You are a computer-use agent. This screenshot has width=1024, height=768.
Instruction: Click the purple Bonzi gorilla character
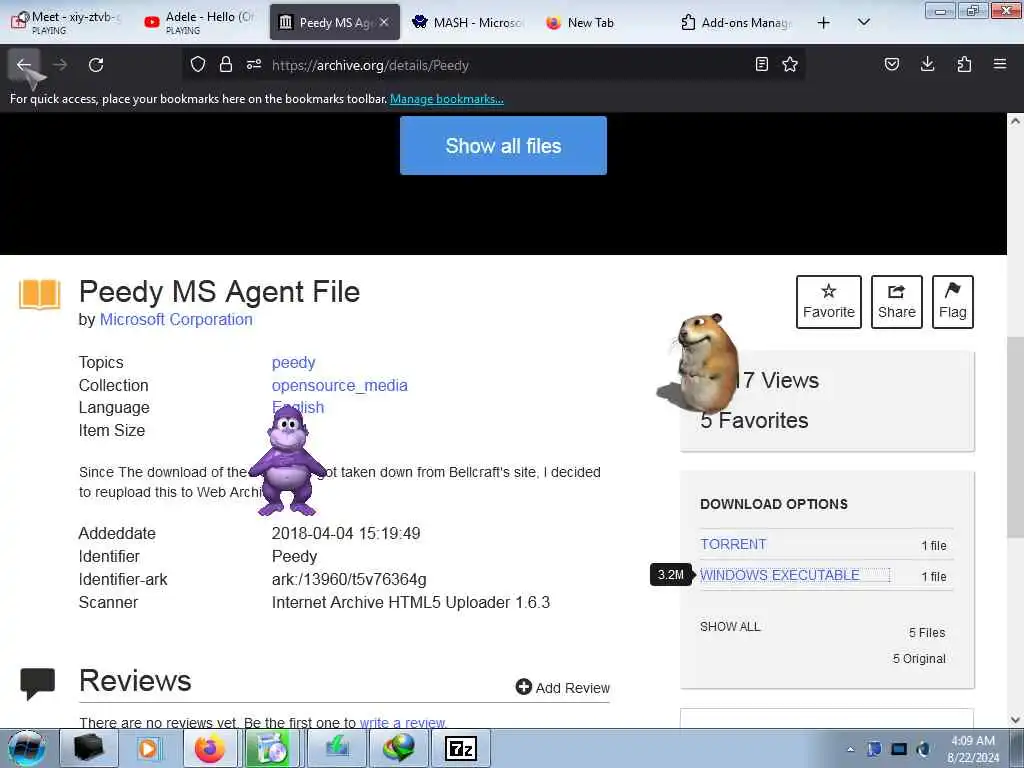point(287,459)
